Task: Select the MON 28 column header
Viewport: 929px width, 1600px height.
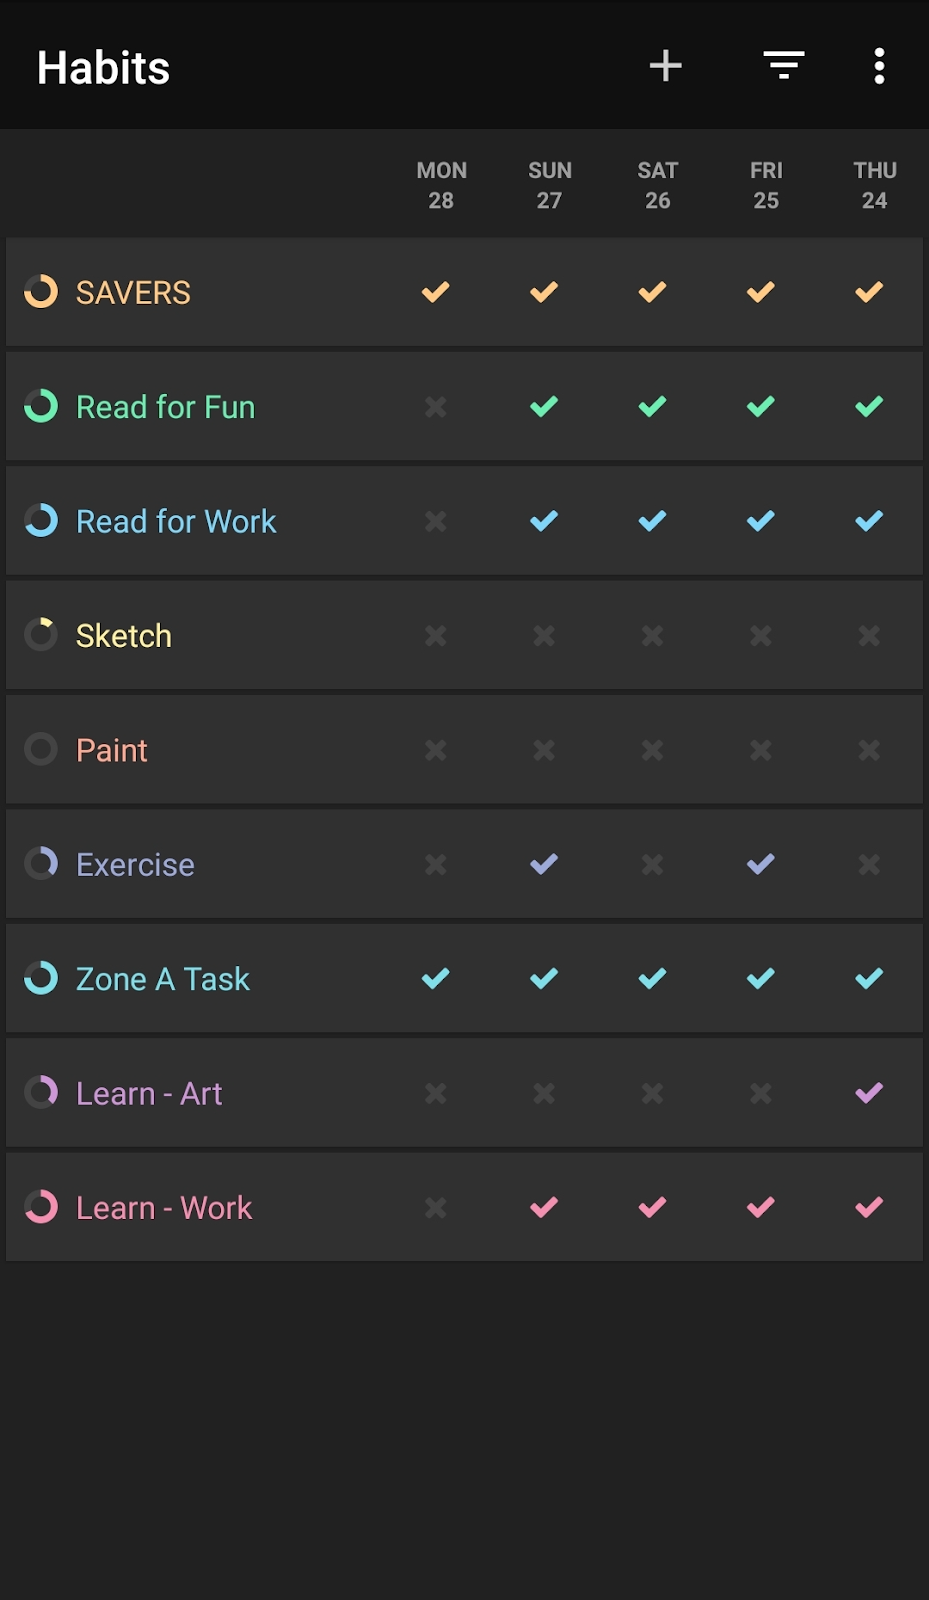Action: pyautogui.click(x=441, y=185)
